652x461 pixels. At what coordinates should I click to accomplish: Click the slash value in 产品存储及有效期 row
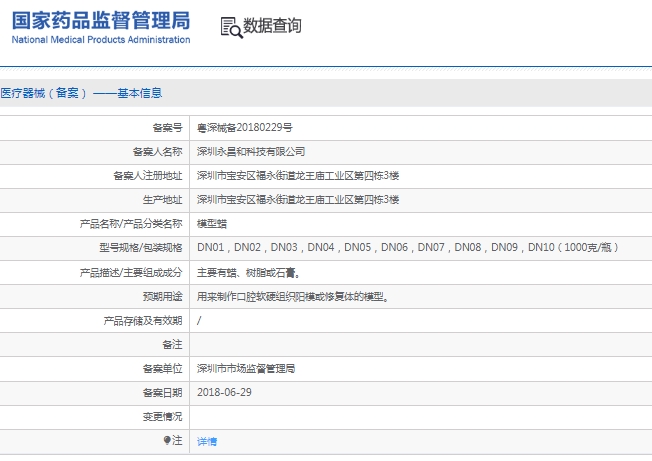[x=199, y=320]
